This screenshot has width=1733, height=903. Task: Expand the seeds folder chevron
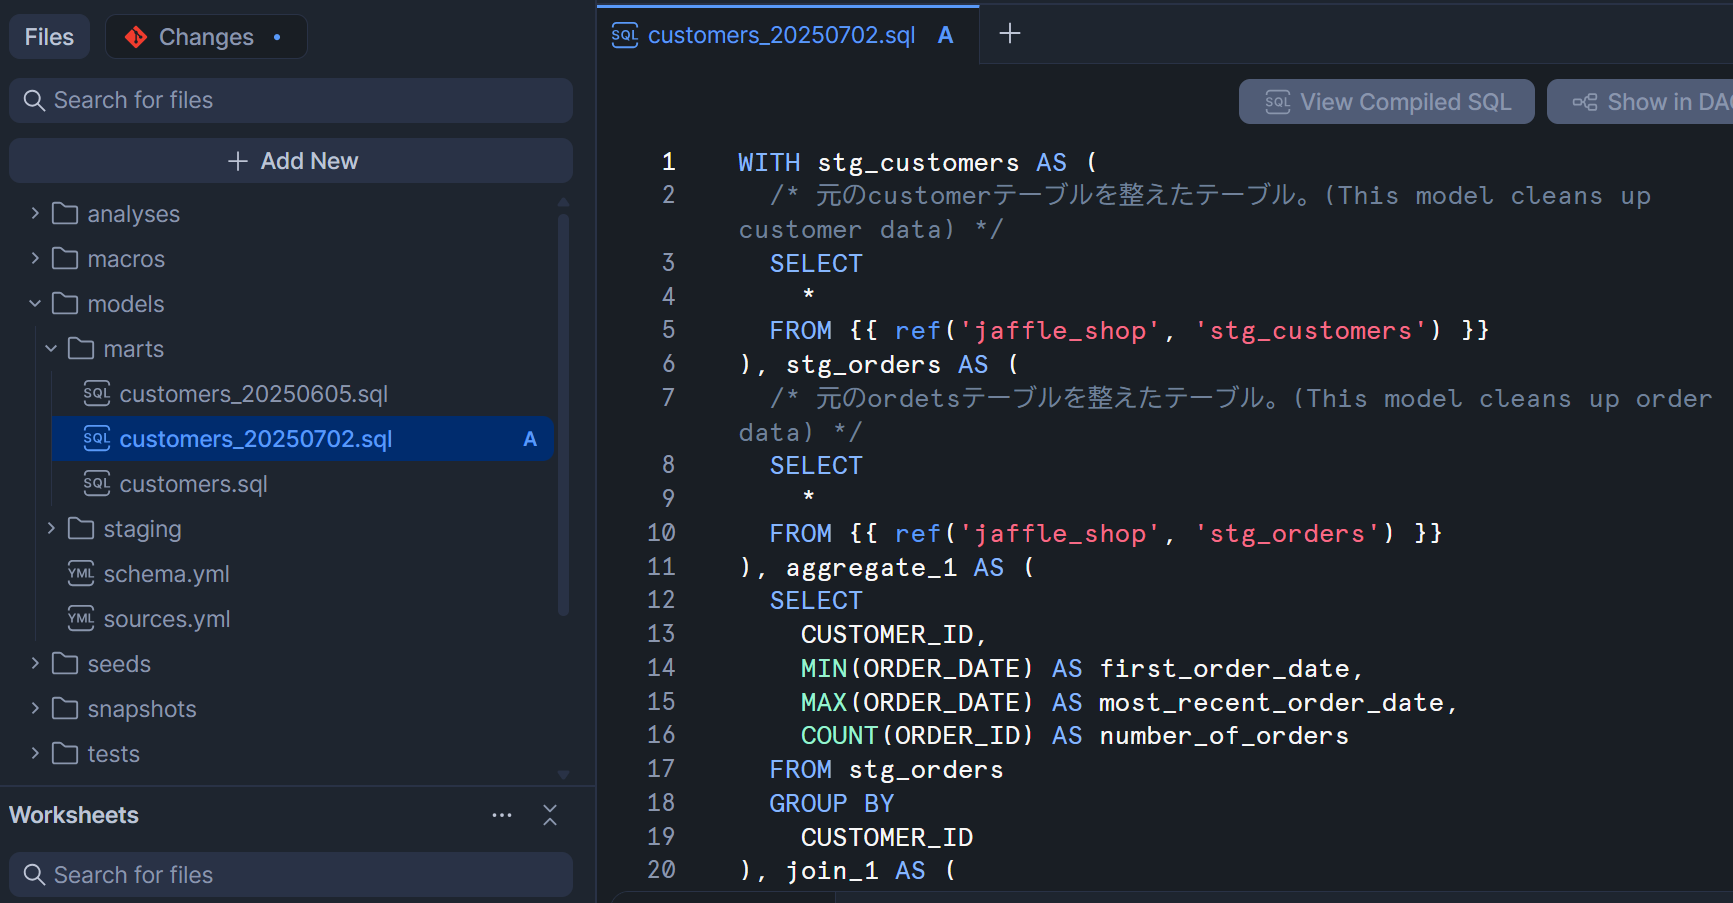[35, 663]
